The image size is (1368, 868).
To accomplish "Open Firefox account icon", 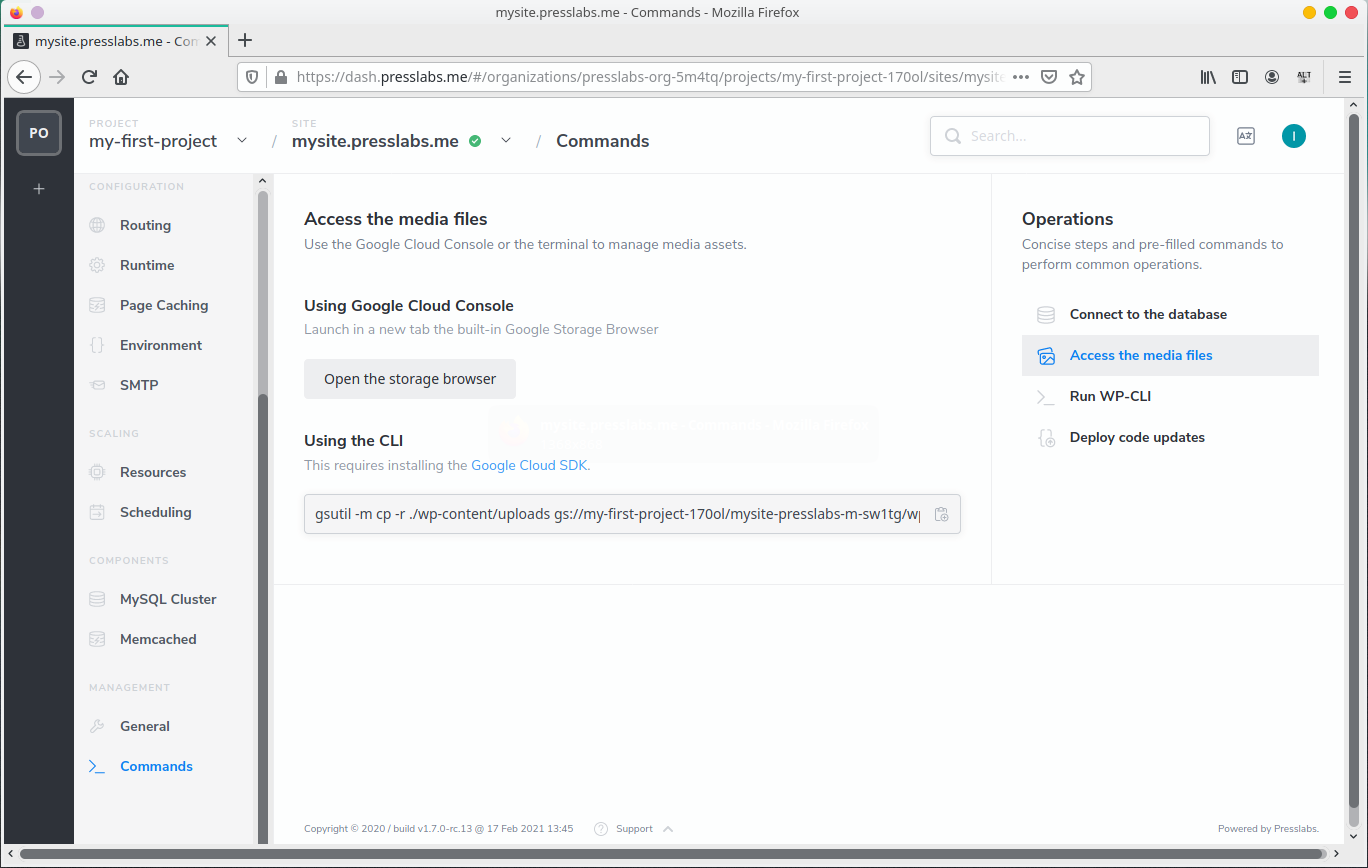I will tap(1272, 77).
